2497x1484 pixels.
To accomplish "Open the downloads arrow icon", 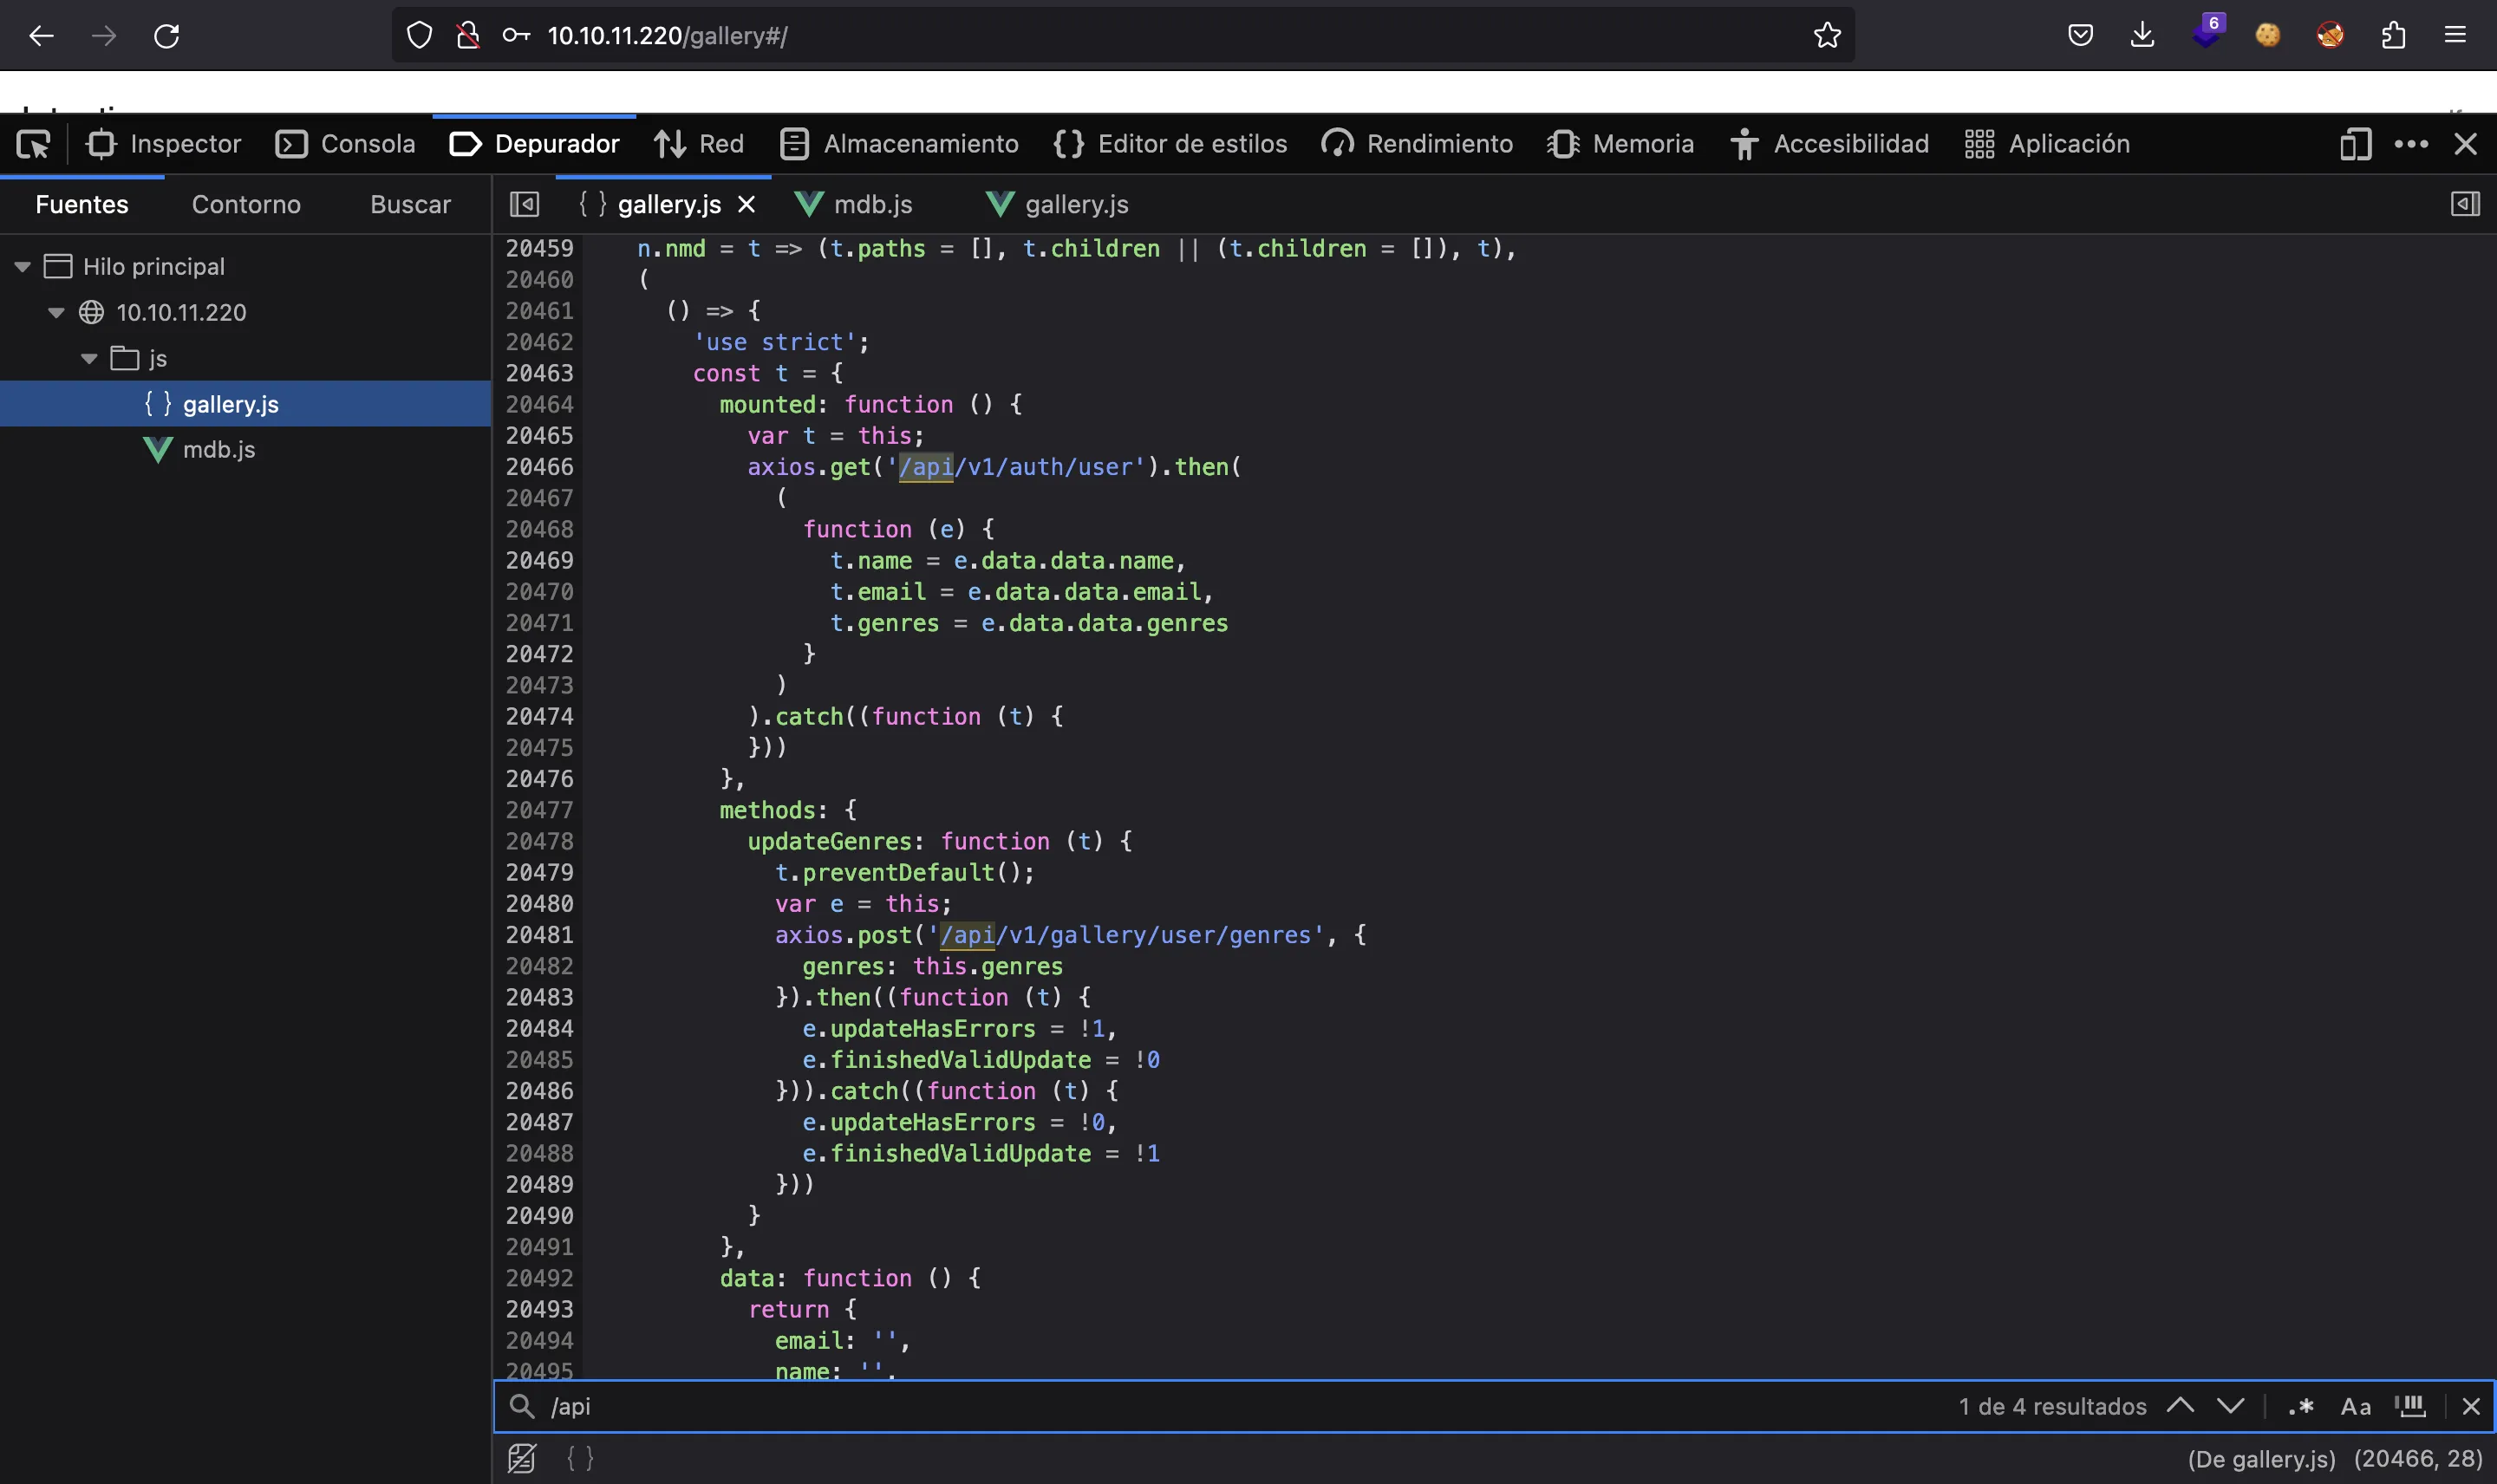I will coord(2142,36).
